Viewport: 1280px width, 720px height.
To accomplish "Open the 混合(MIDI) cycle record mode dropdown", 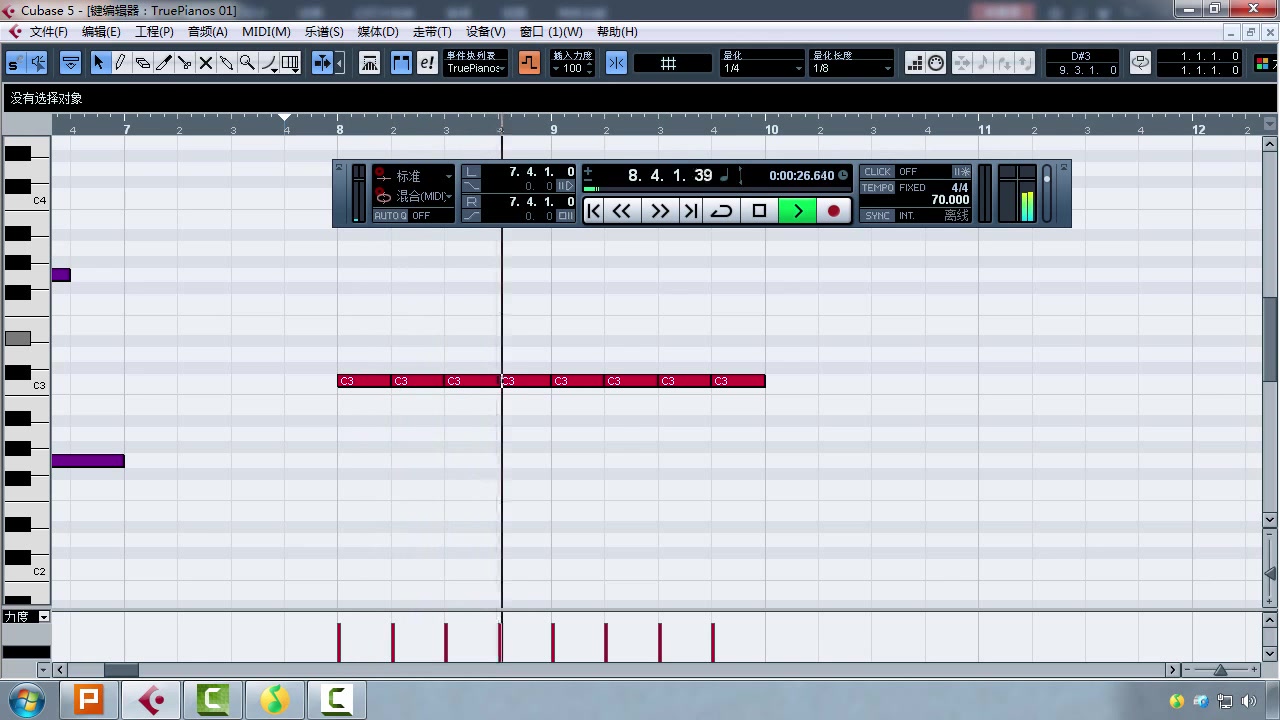I will tap(413, 197).
